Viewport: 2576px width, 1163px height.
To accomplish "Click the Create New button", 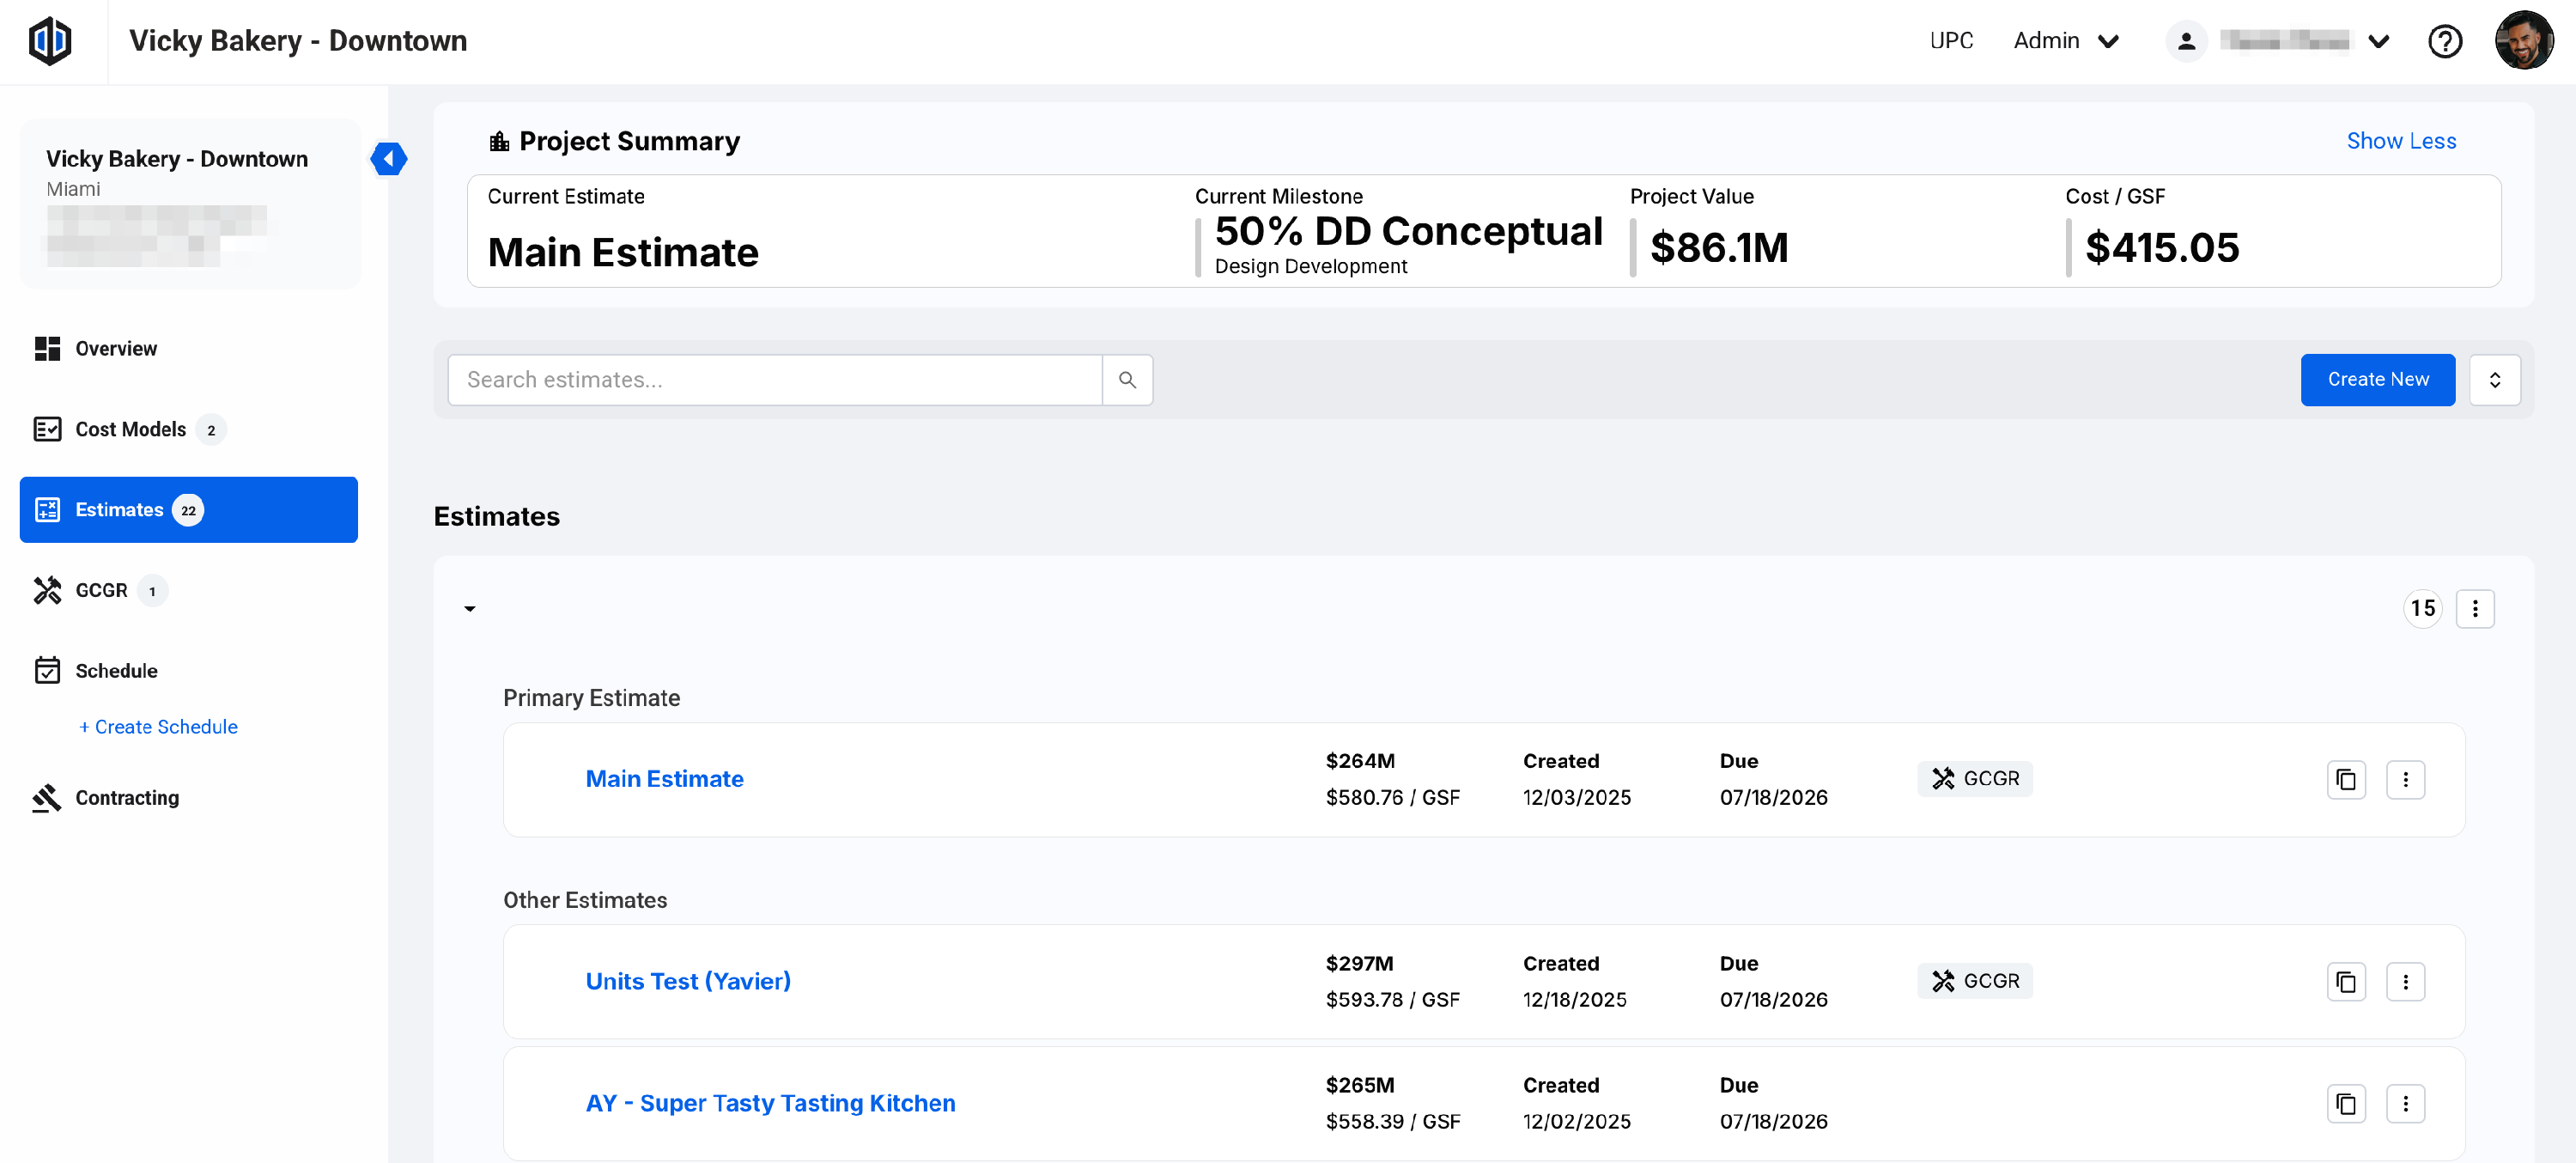I will pos(2377,380).
